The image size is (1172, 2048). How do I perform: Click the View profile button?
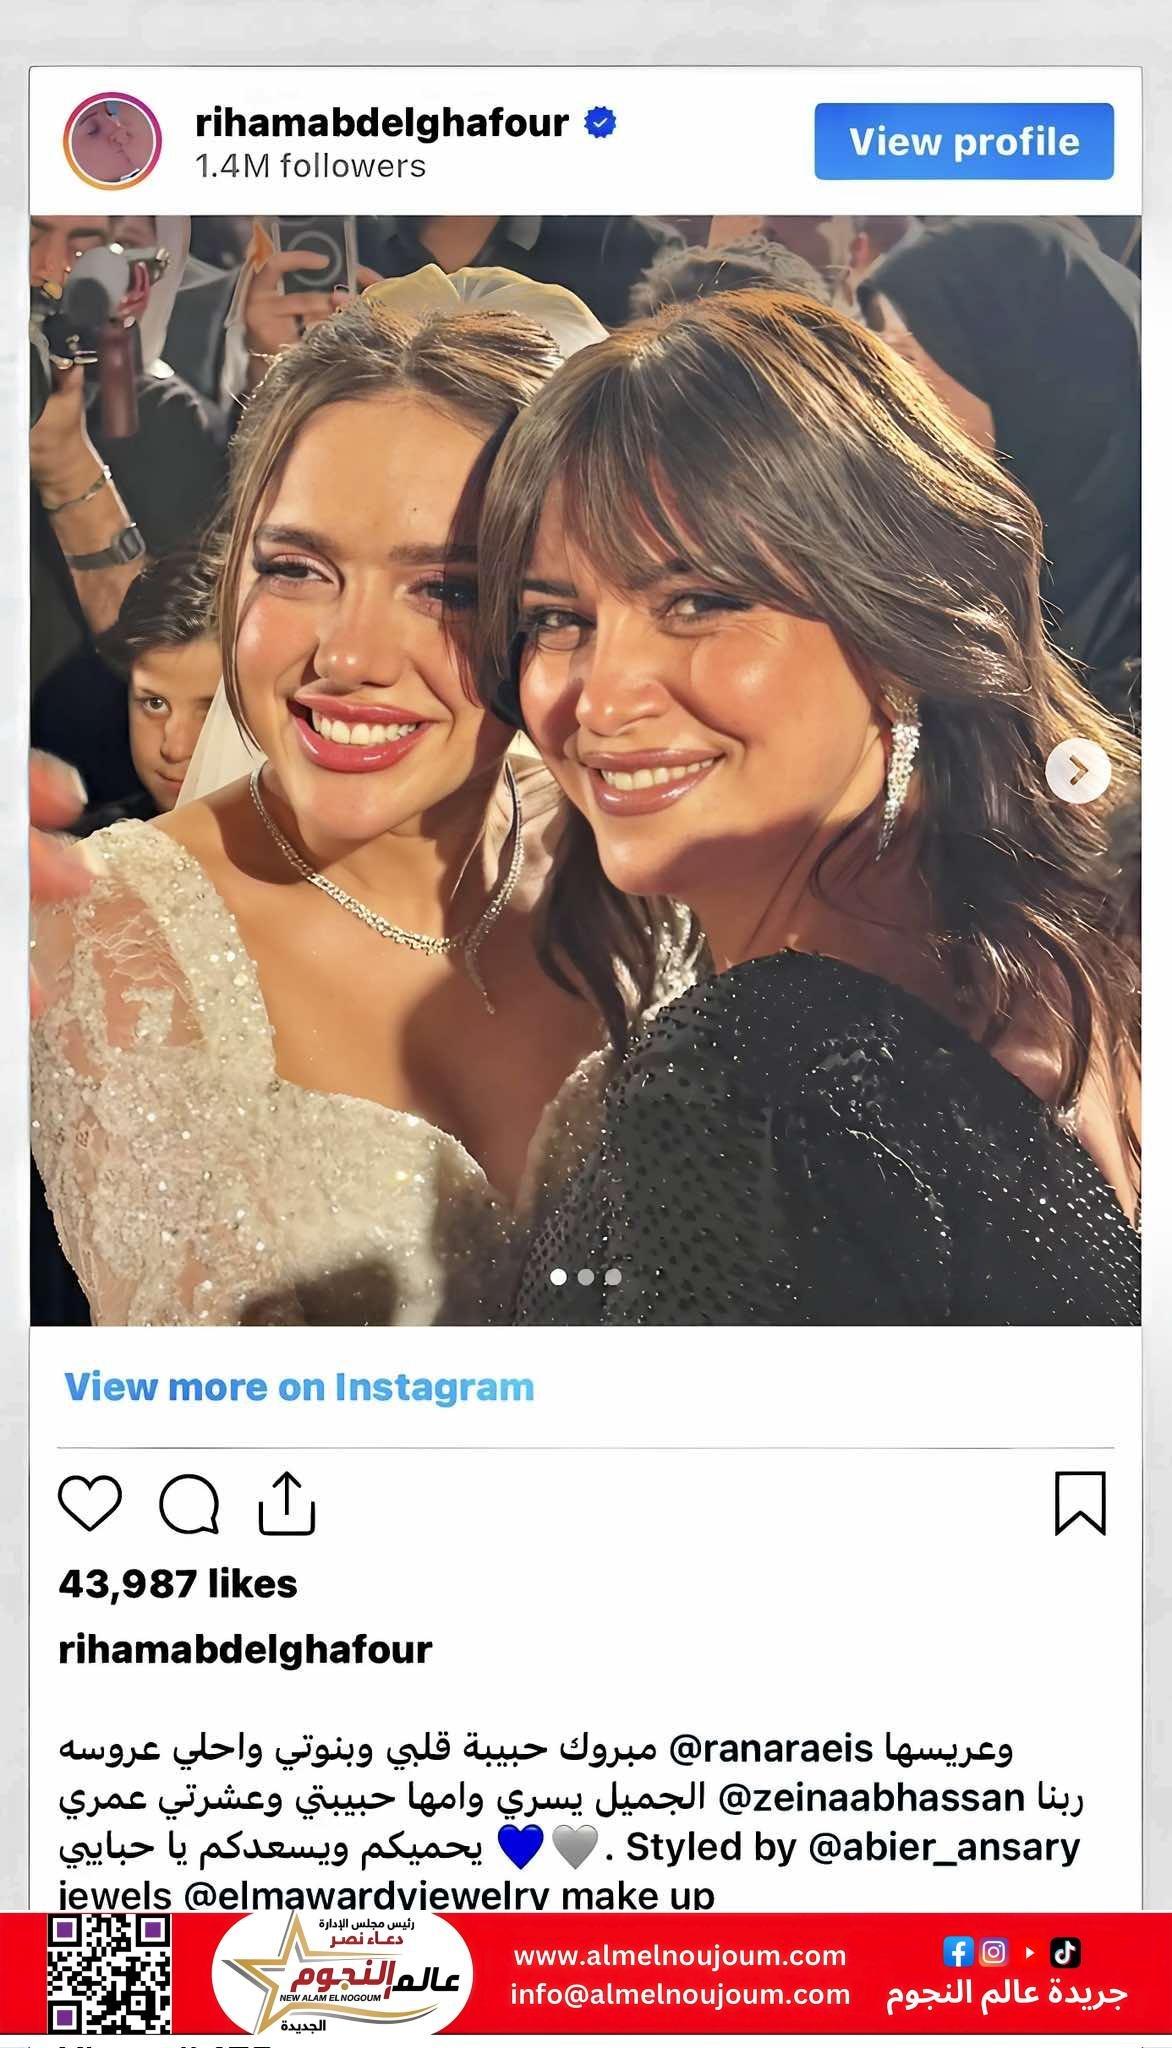pos(964,142)
